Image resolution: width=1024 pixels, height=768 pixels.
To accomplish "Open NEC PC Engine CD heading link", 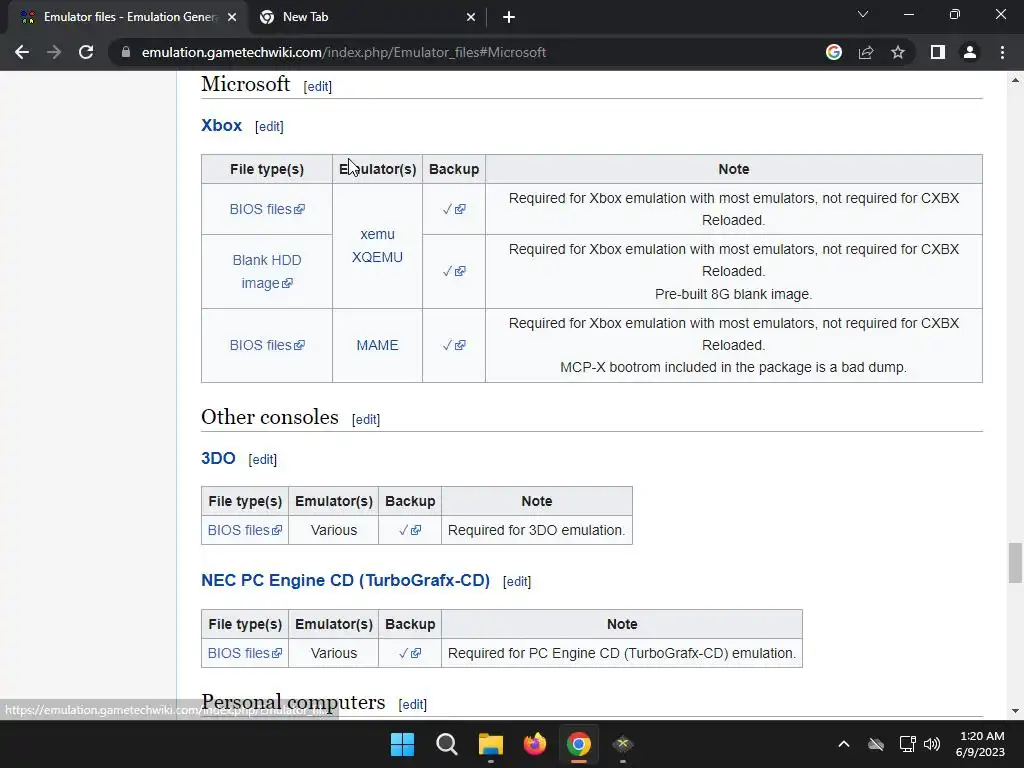I will coord(345,581).
